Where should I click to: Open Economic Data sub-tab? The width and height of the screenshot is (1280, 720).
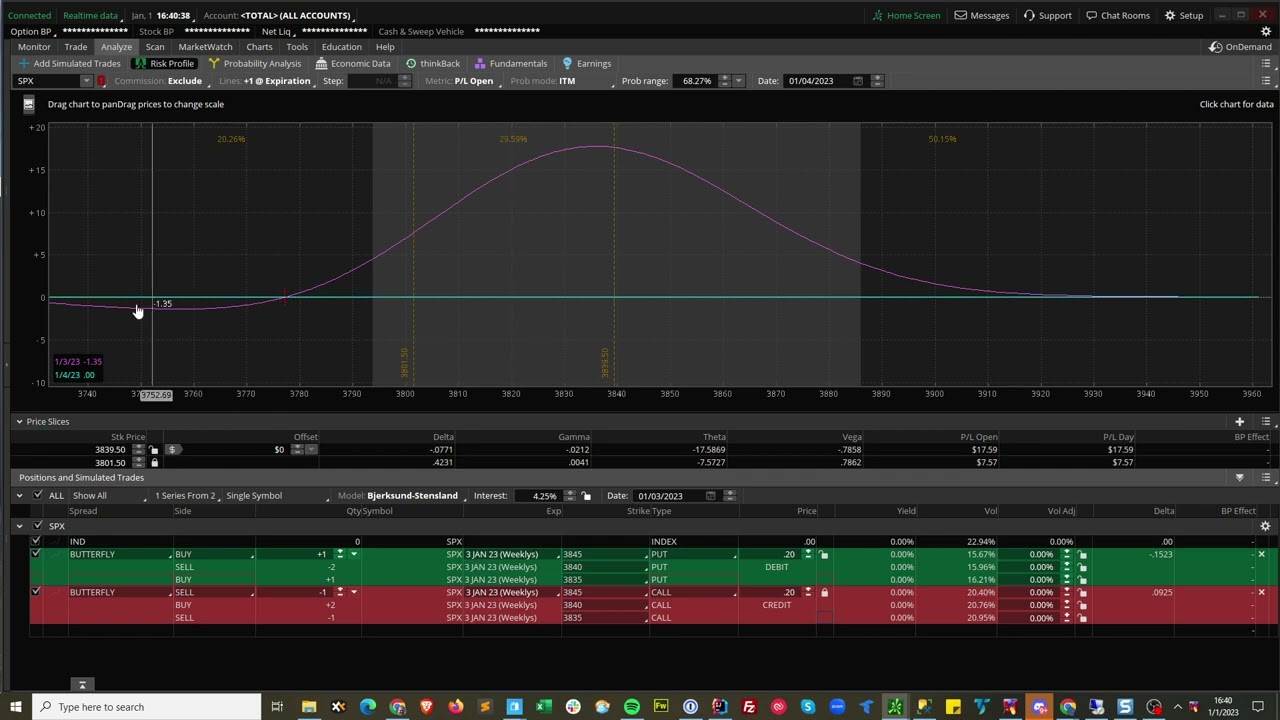pos(353,63)
